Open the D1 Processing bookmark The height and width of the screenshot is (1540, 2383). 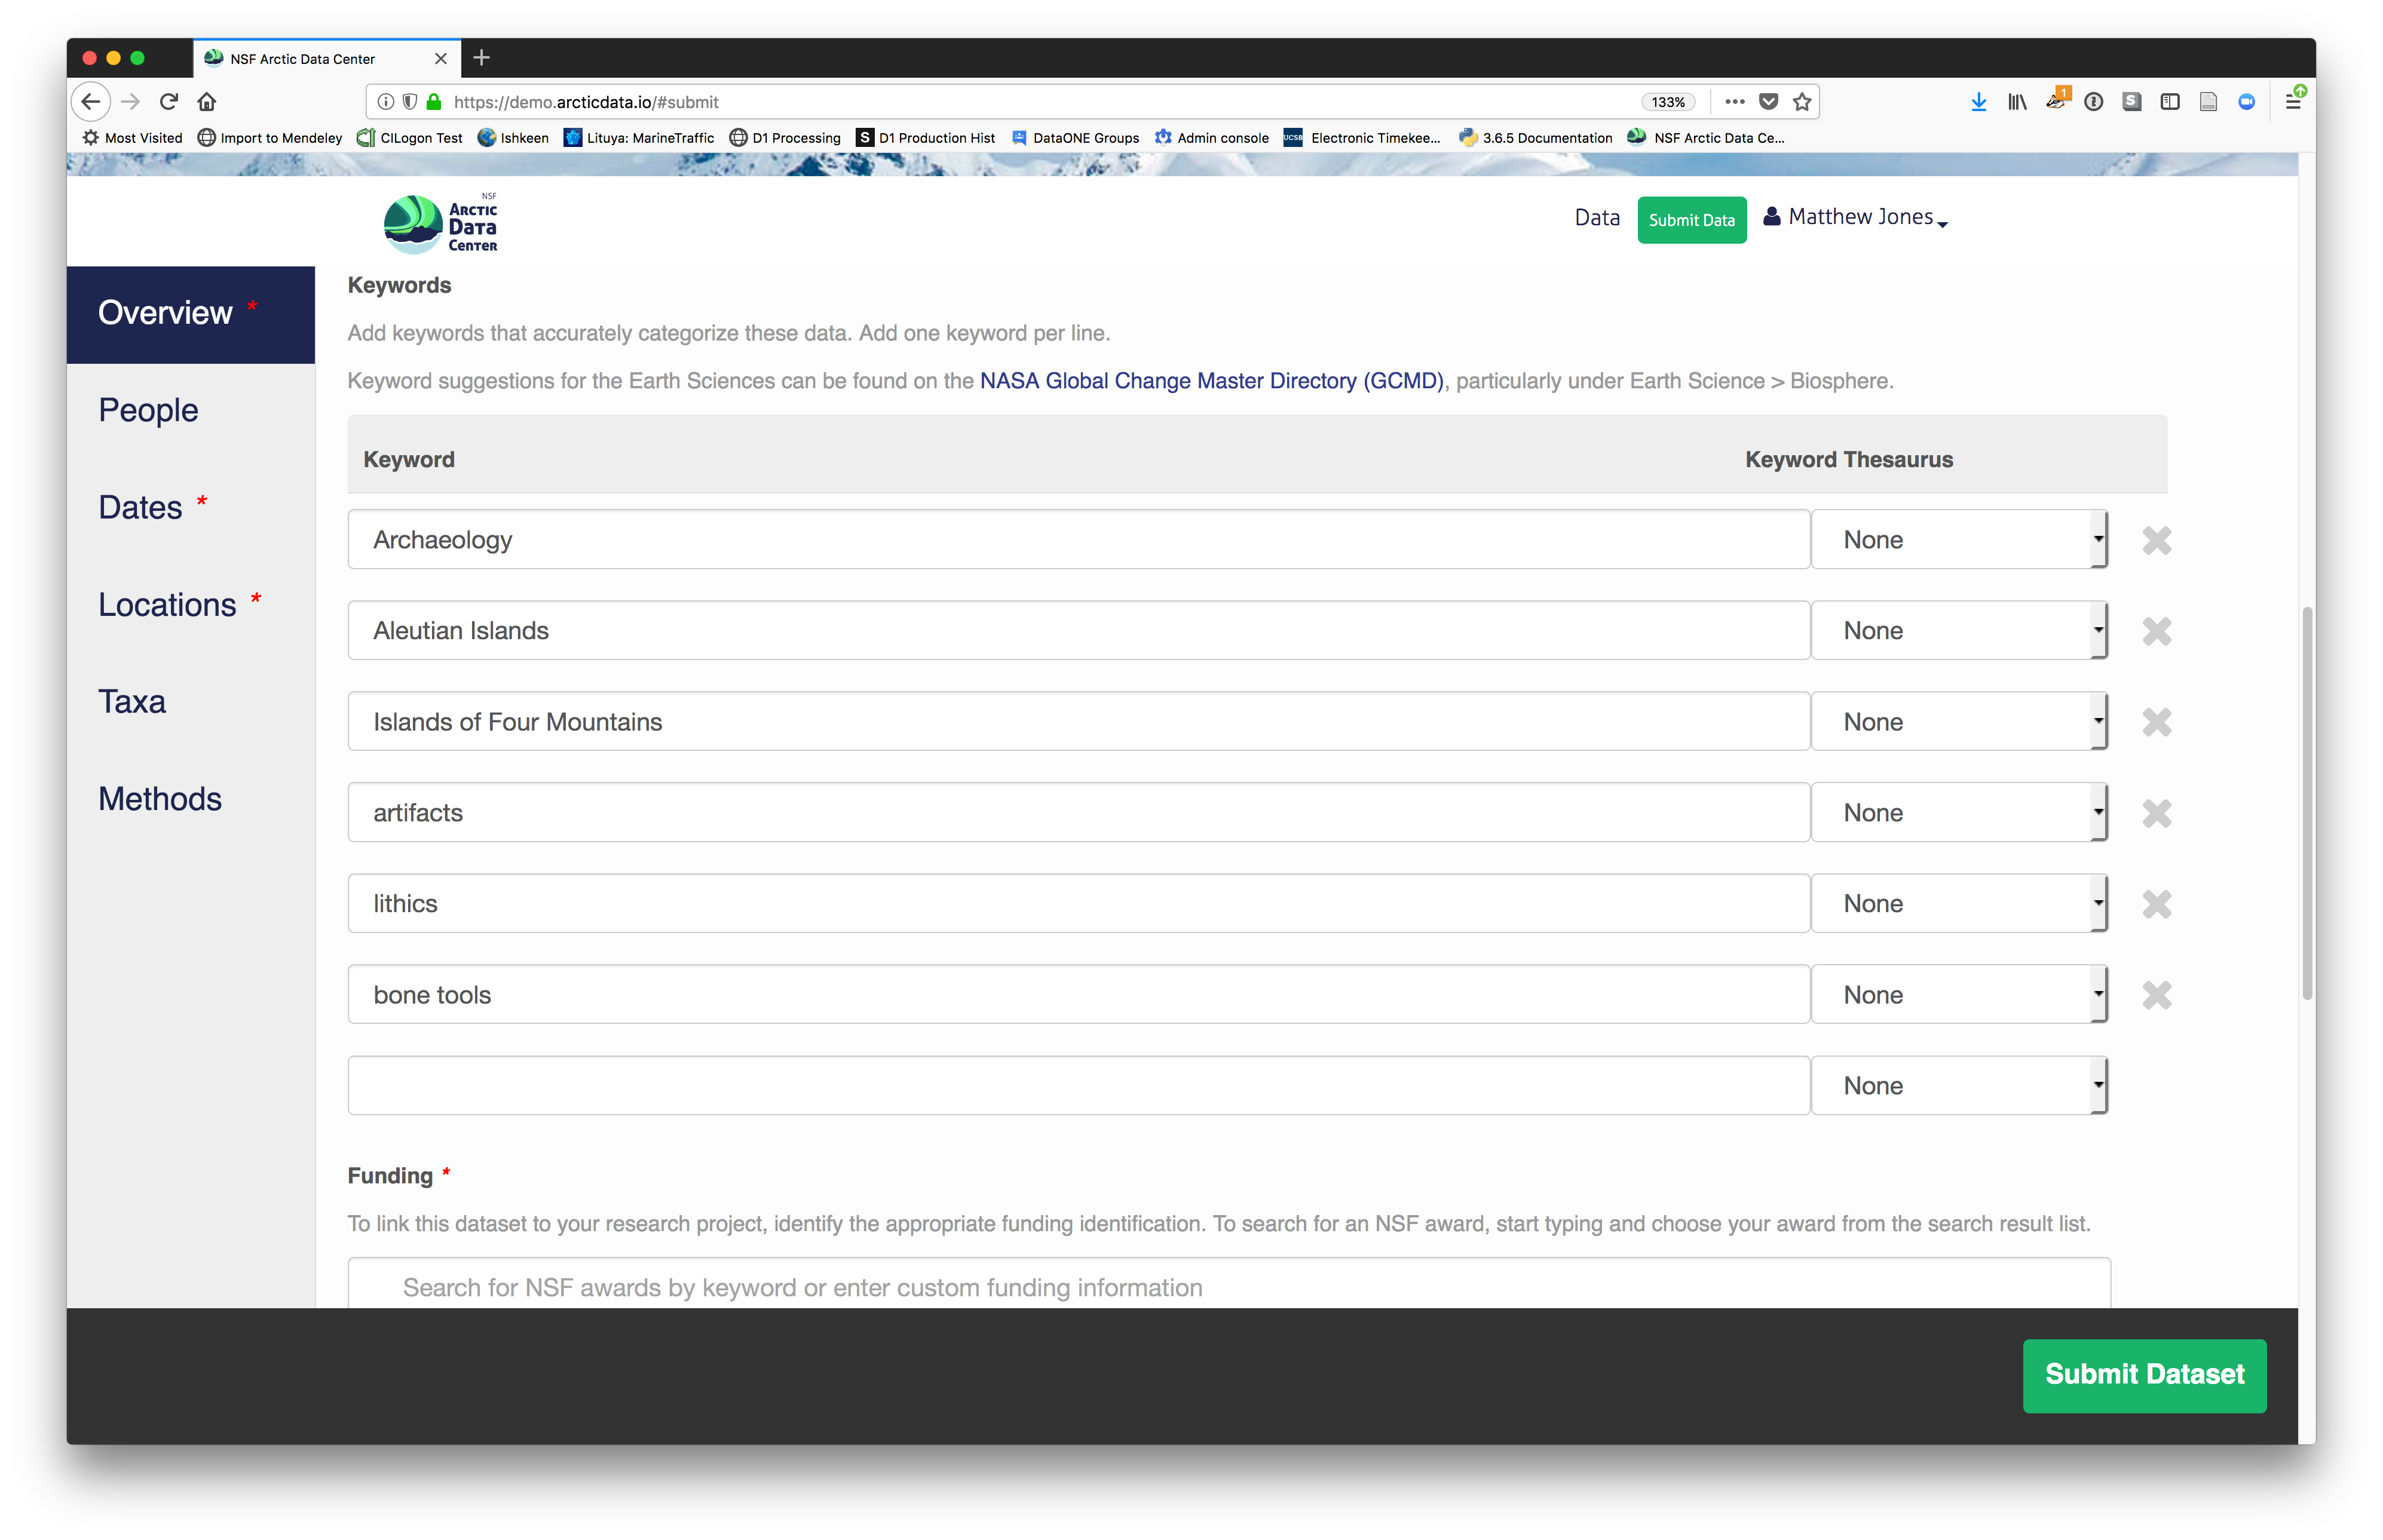click(785, 138)
